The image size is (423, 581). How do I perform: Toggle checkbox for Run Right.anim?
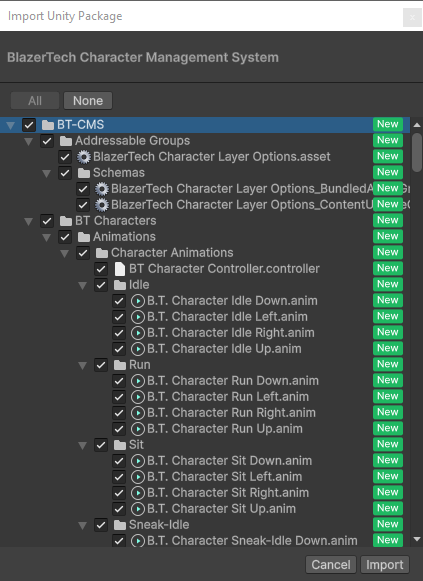[x=119, y=413]
